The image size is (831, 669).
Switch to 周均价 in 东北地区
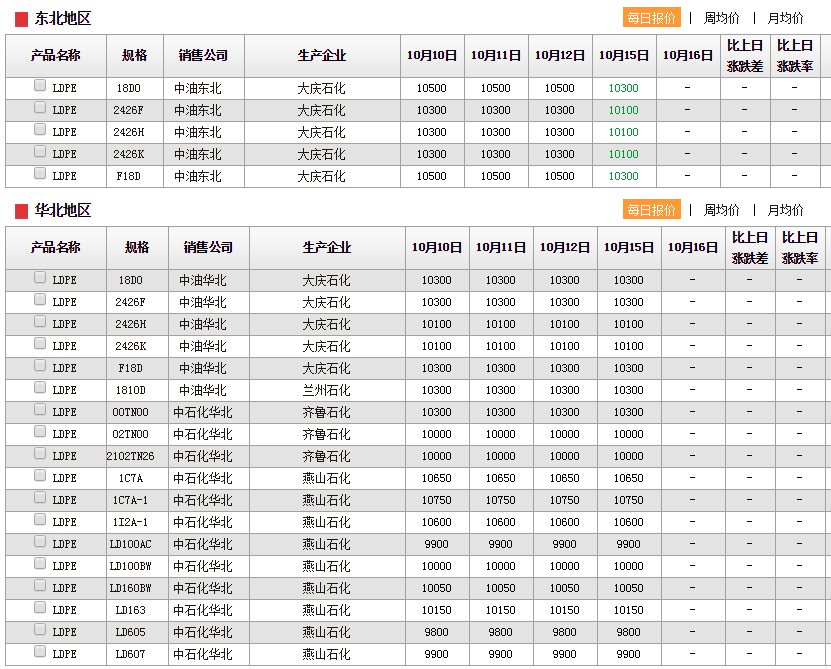click(721, 18)
